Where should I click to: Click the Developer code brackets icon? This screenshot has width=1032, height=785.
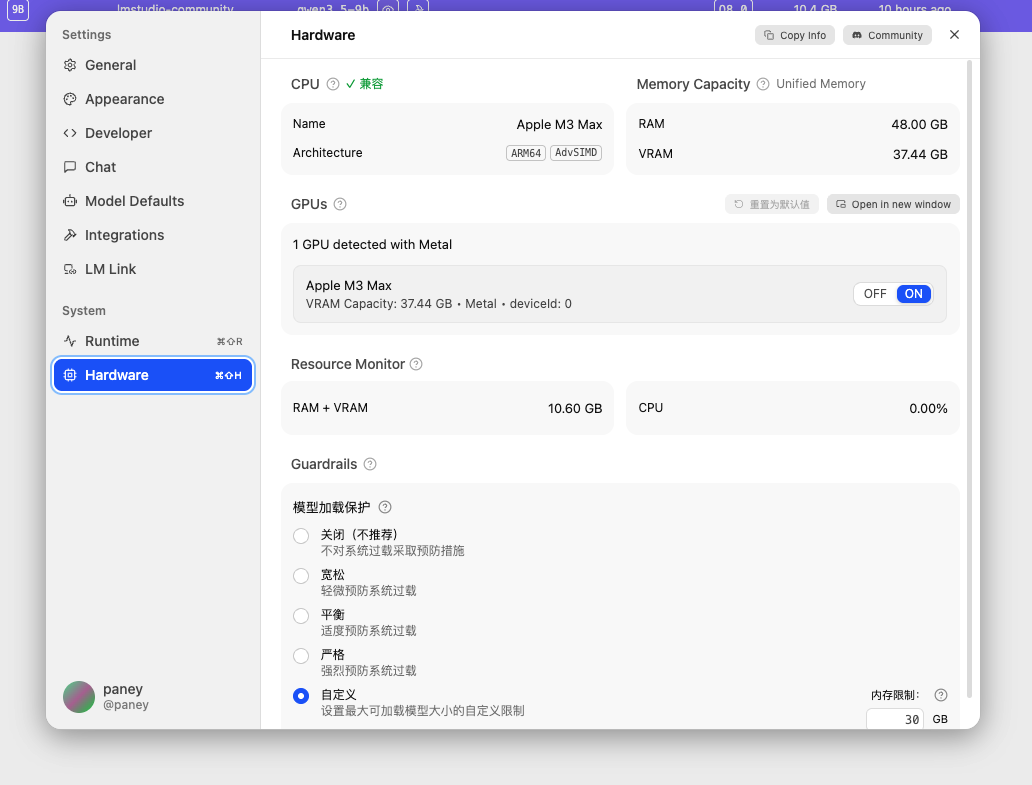tap(70, 133)
